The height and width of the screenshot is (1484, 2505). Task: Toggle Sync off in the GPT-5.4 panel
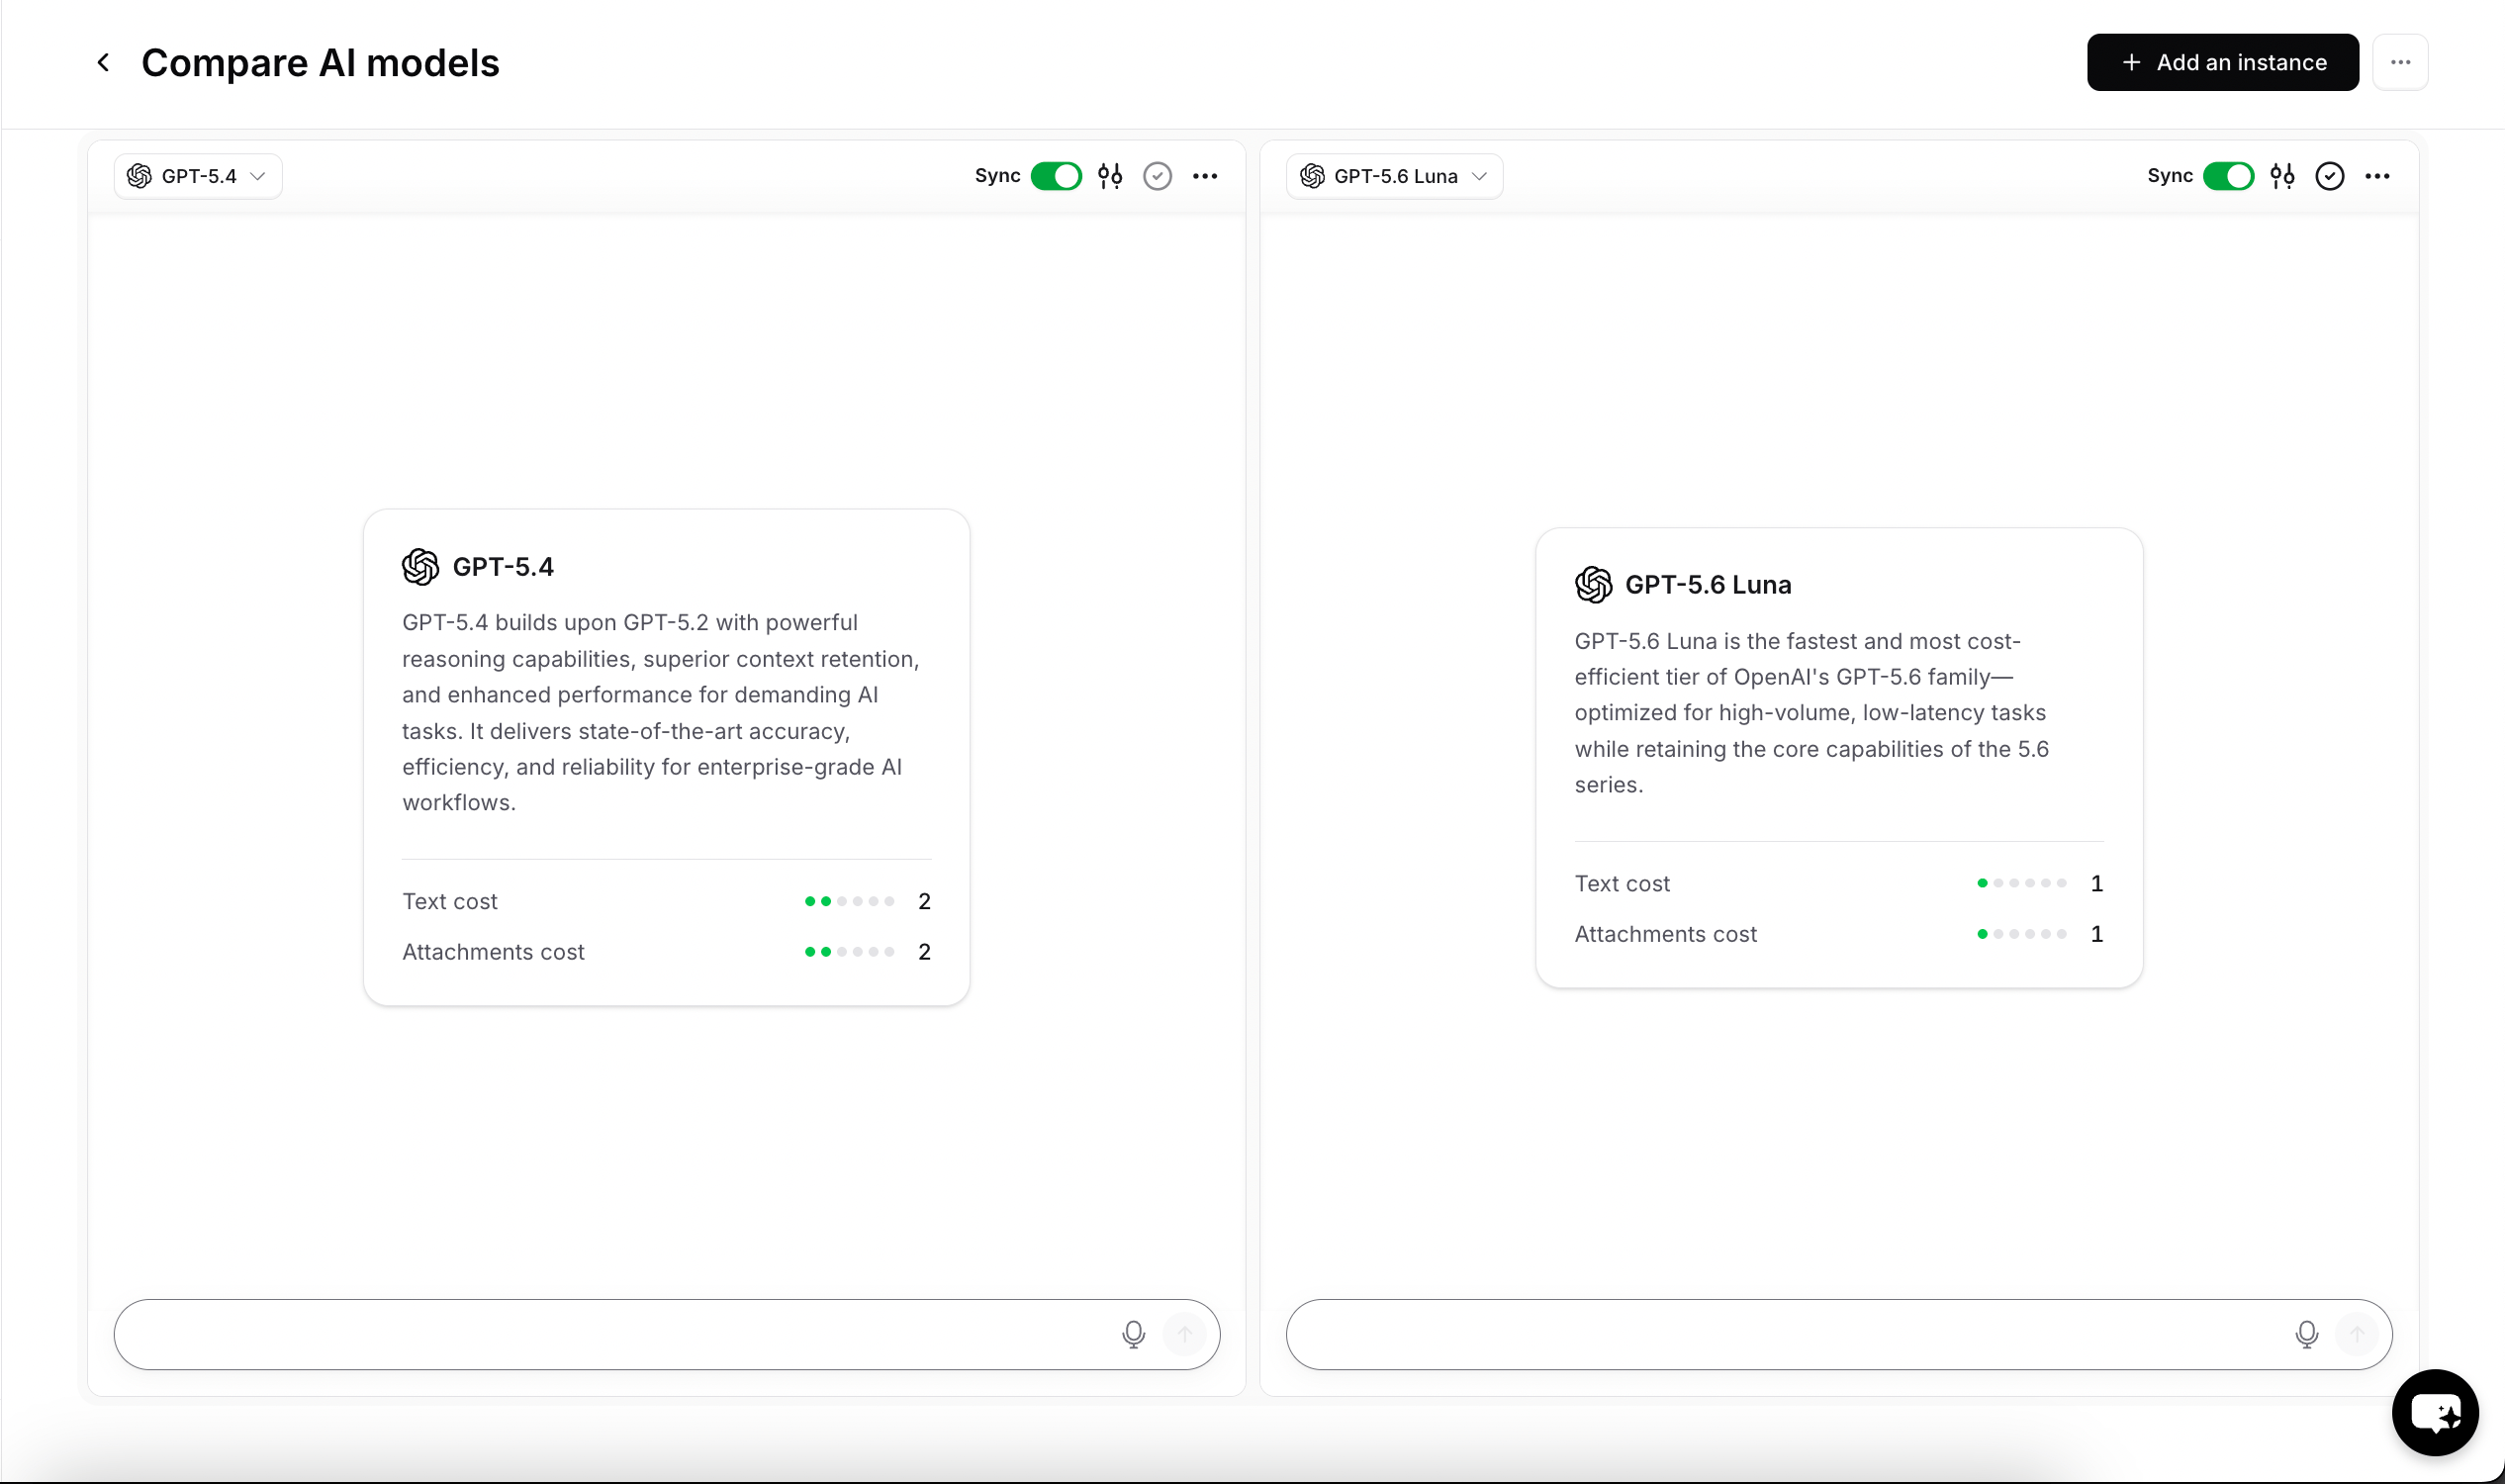(x=1056, y=176)
